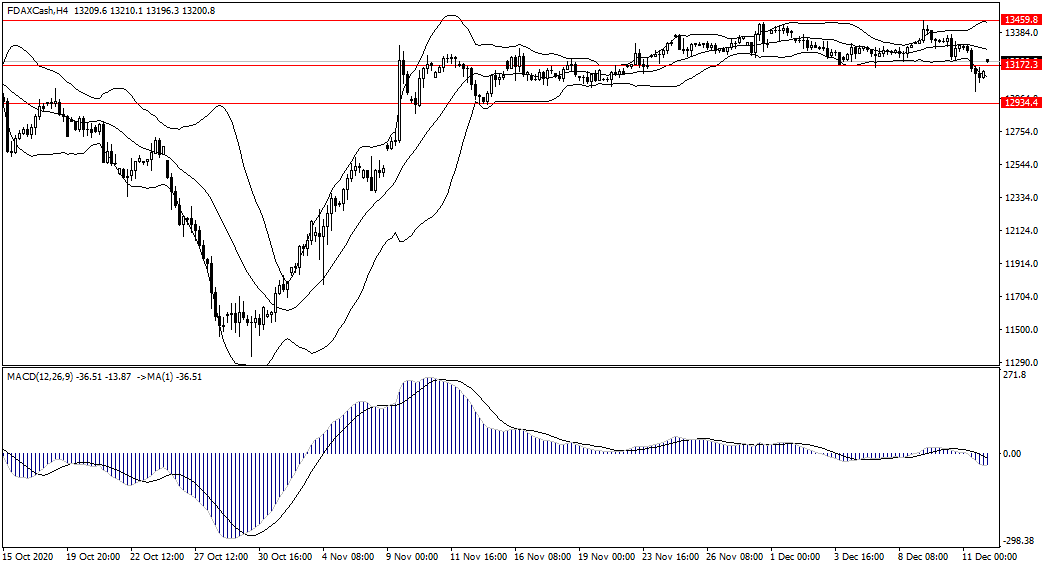This screenshot has height=568, width=1045.
Task: Click the 12754.0 price scale value
Action: click(x=1019, y=132)
